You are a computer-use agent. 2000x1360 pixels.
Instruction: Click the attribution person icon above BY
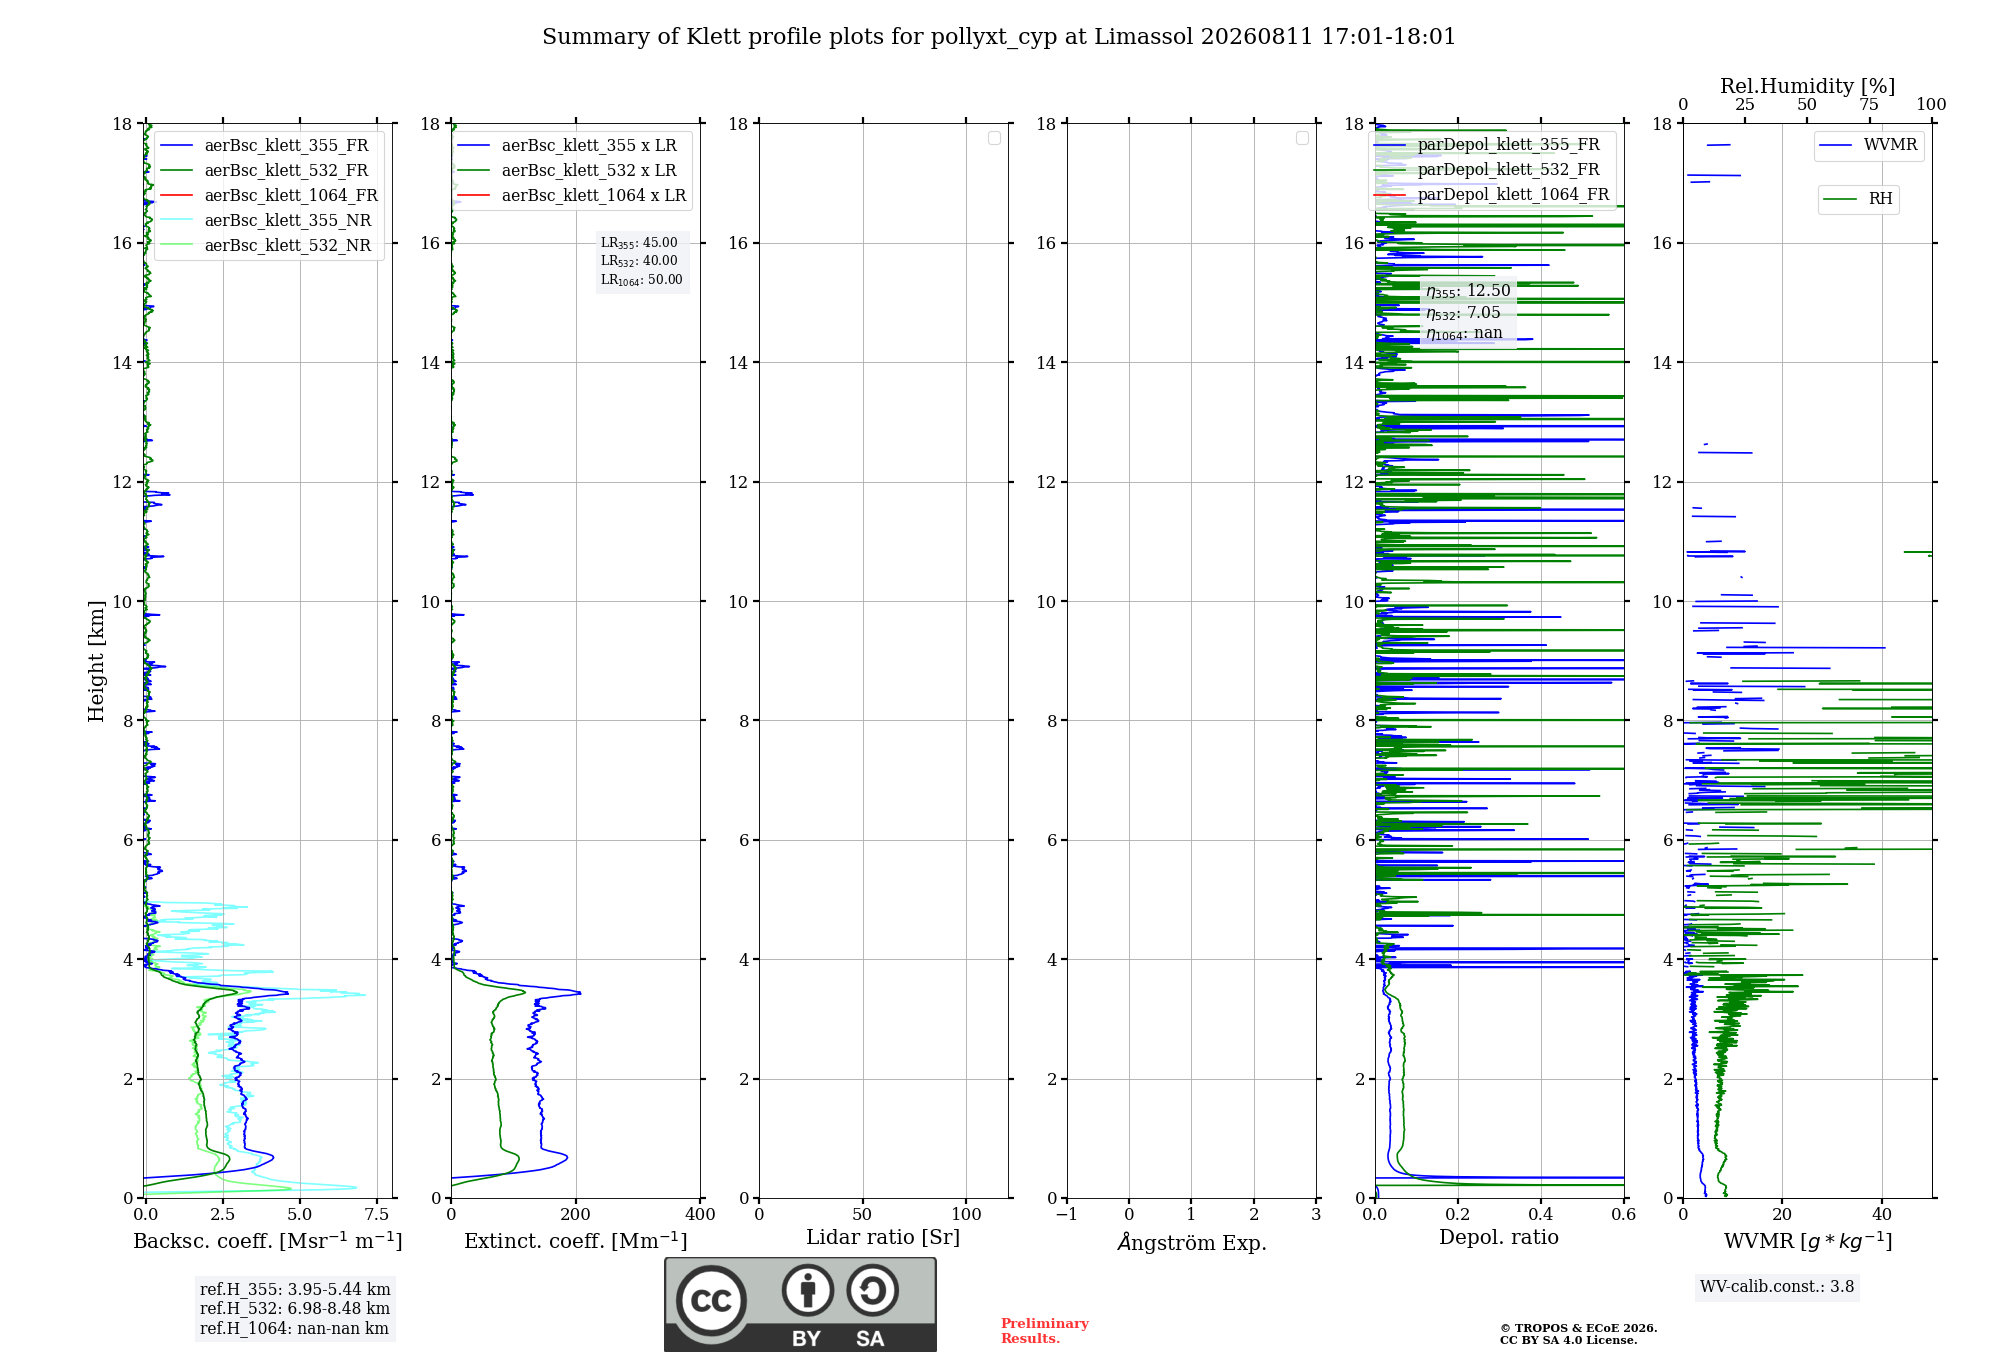tap(808, 1290)
